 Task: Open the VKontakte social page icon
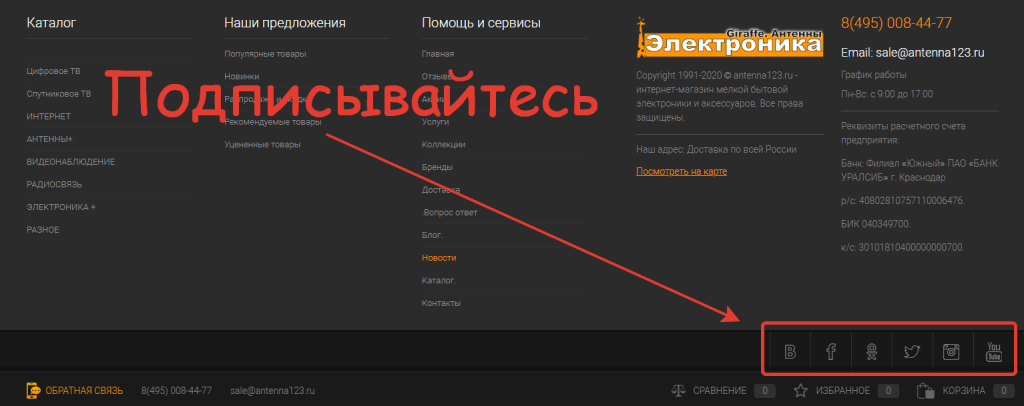pyautogui.click(x=791, y=351)
